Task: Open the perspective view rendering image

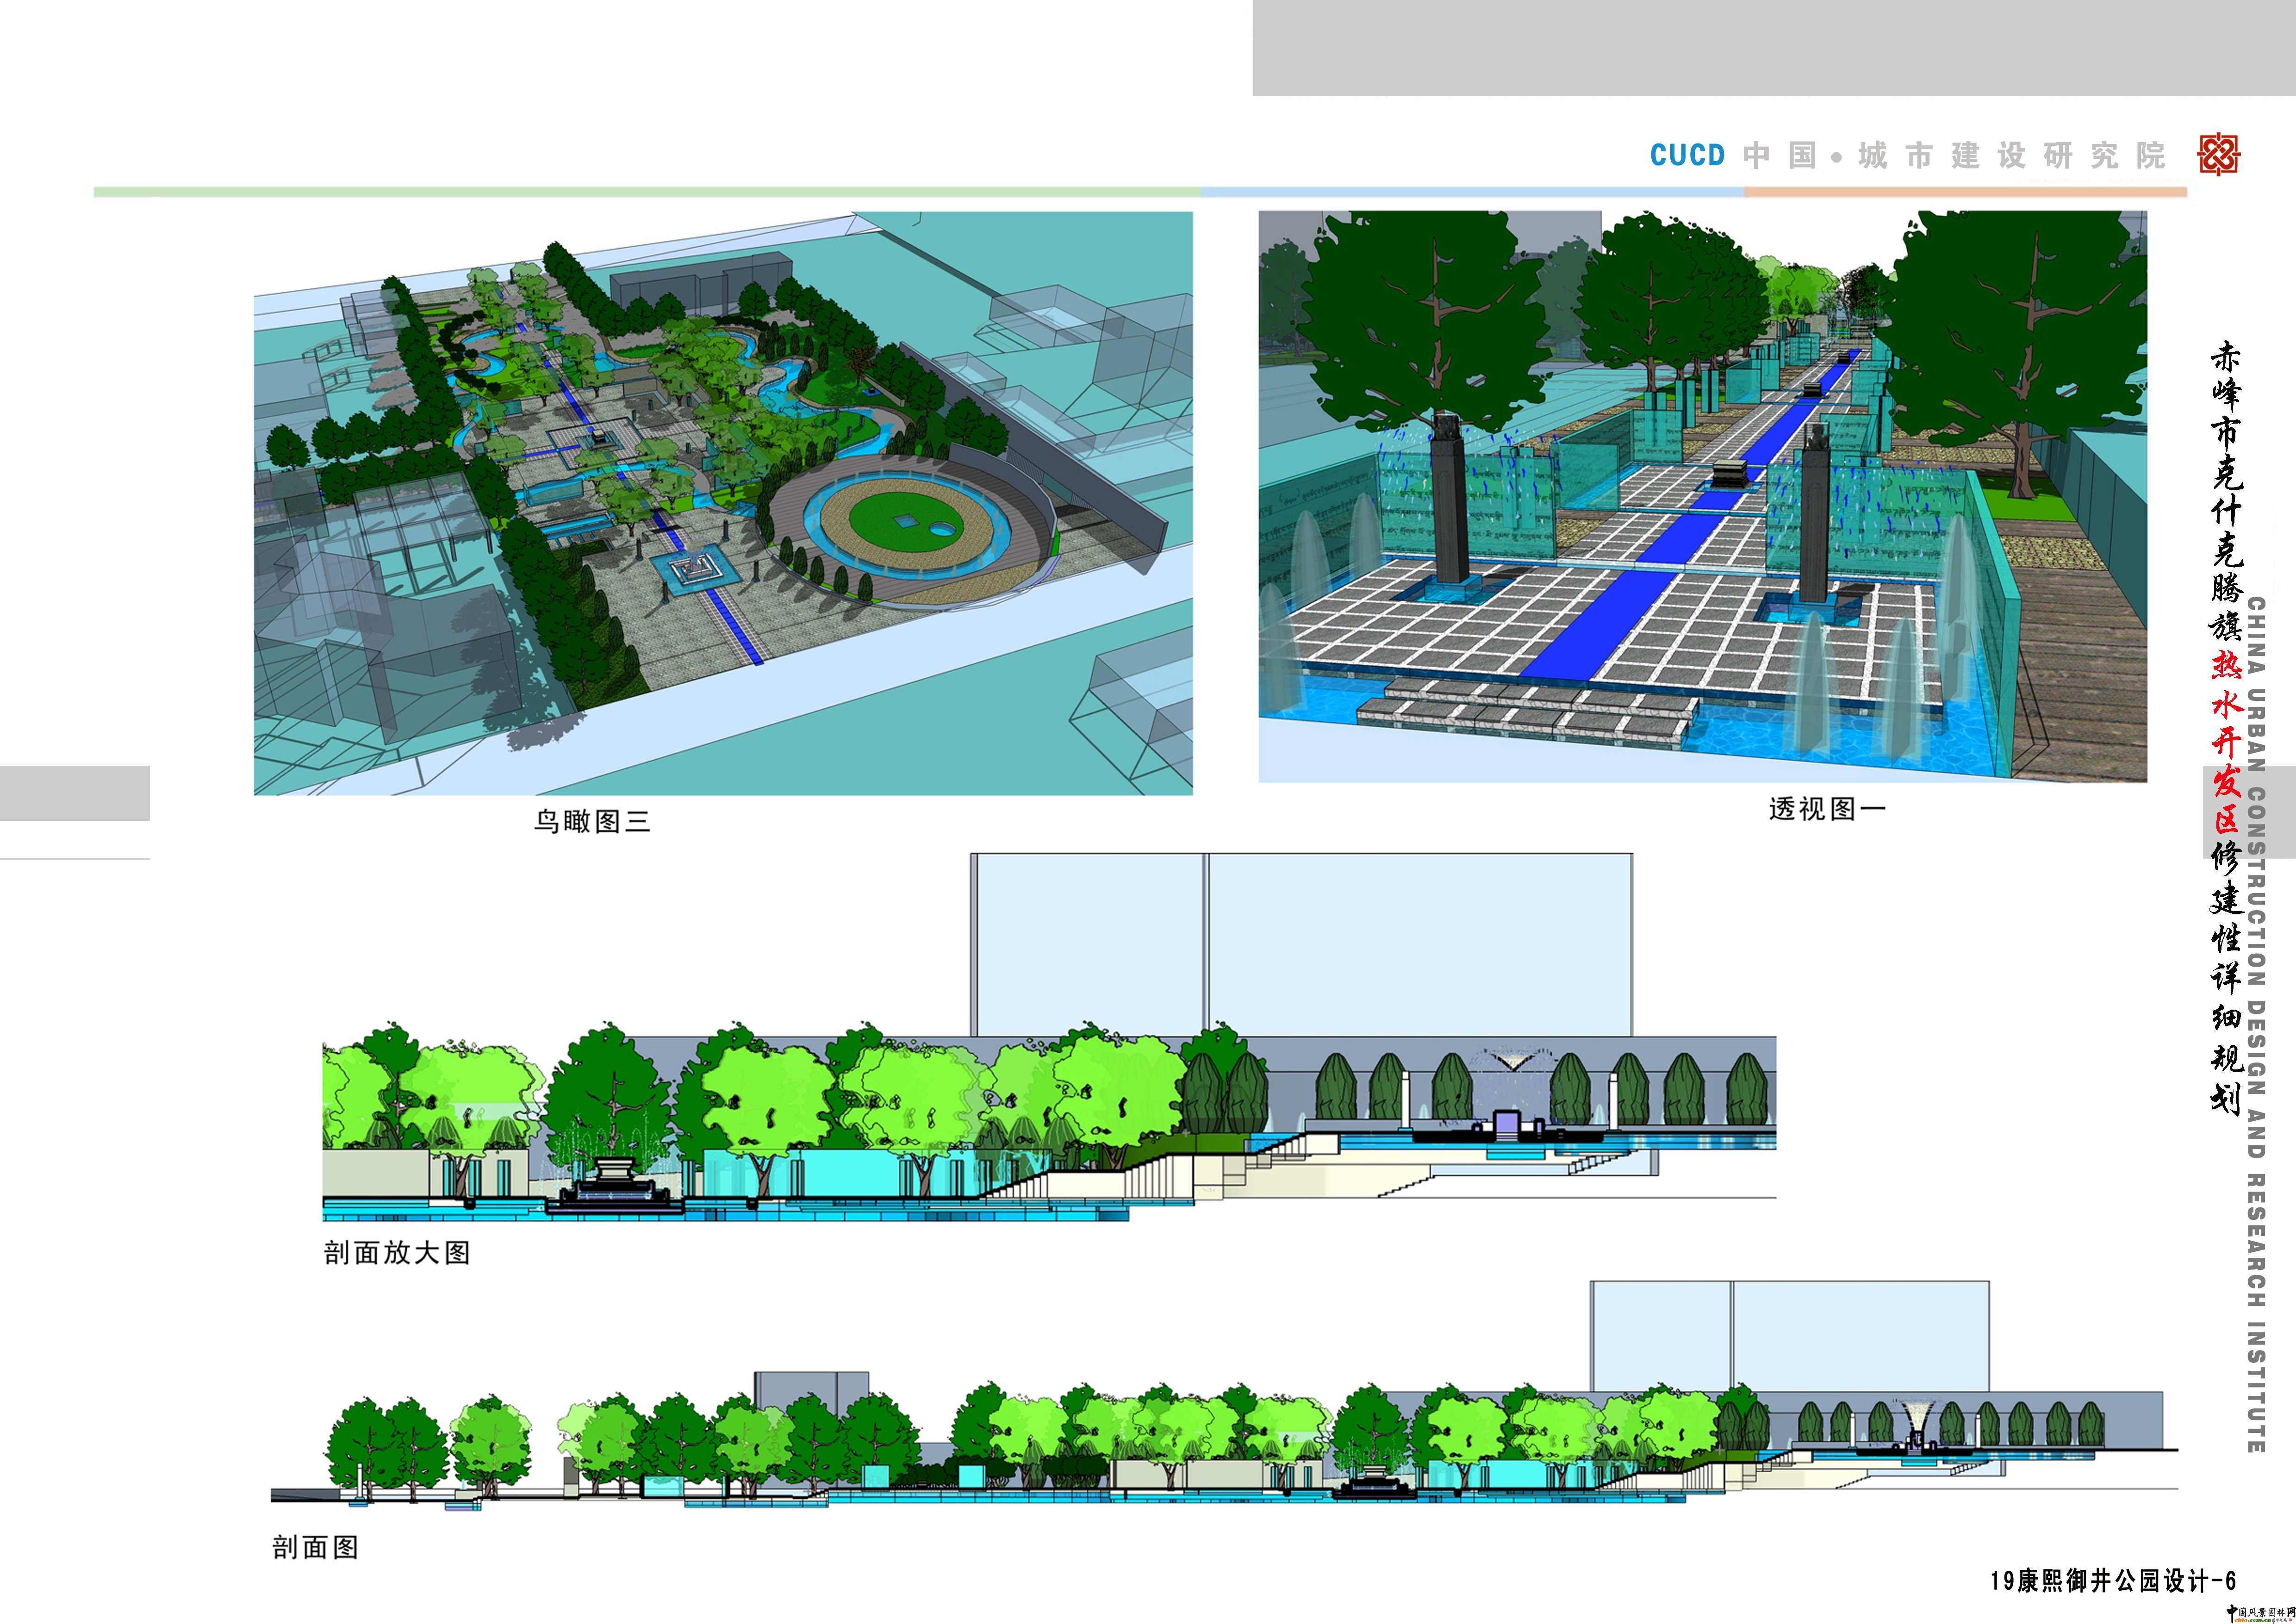Action: (1702, 496)
